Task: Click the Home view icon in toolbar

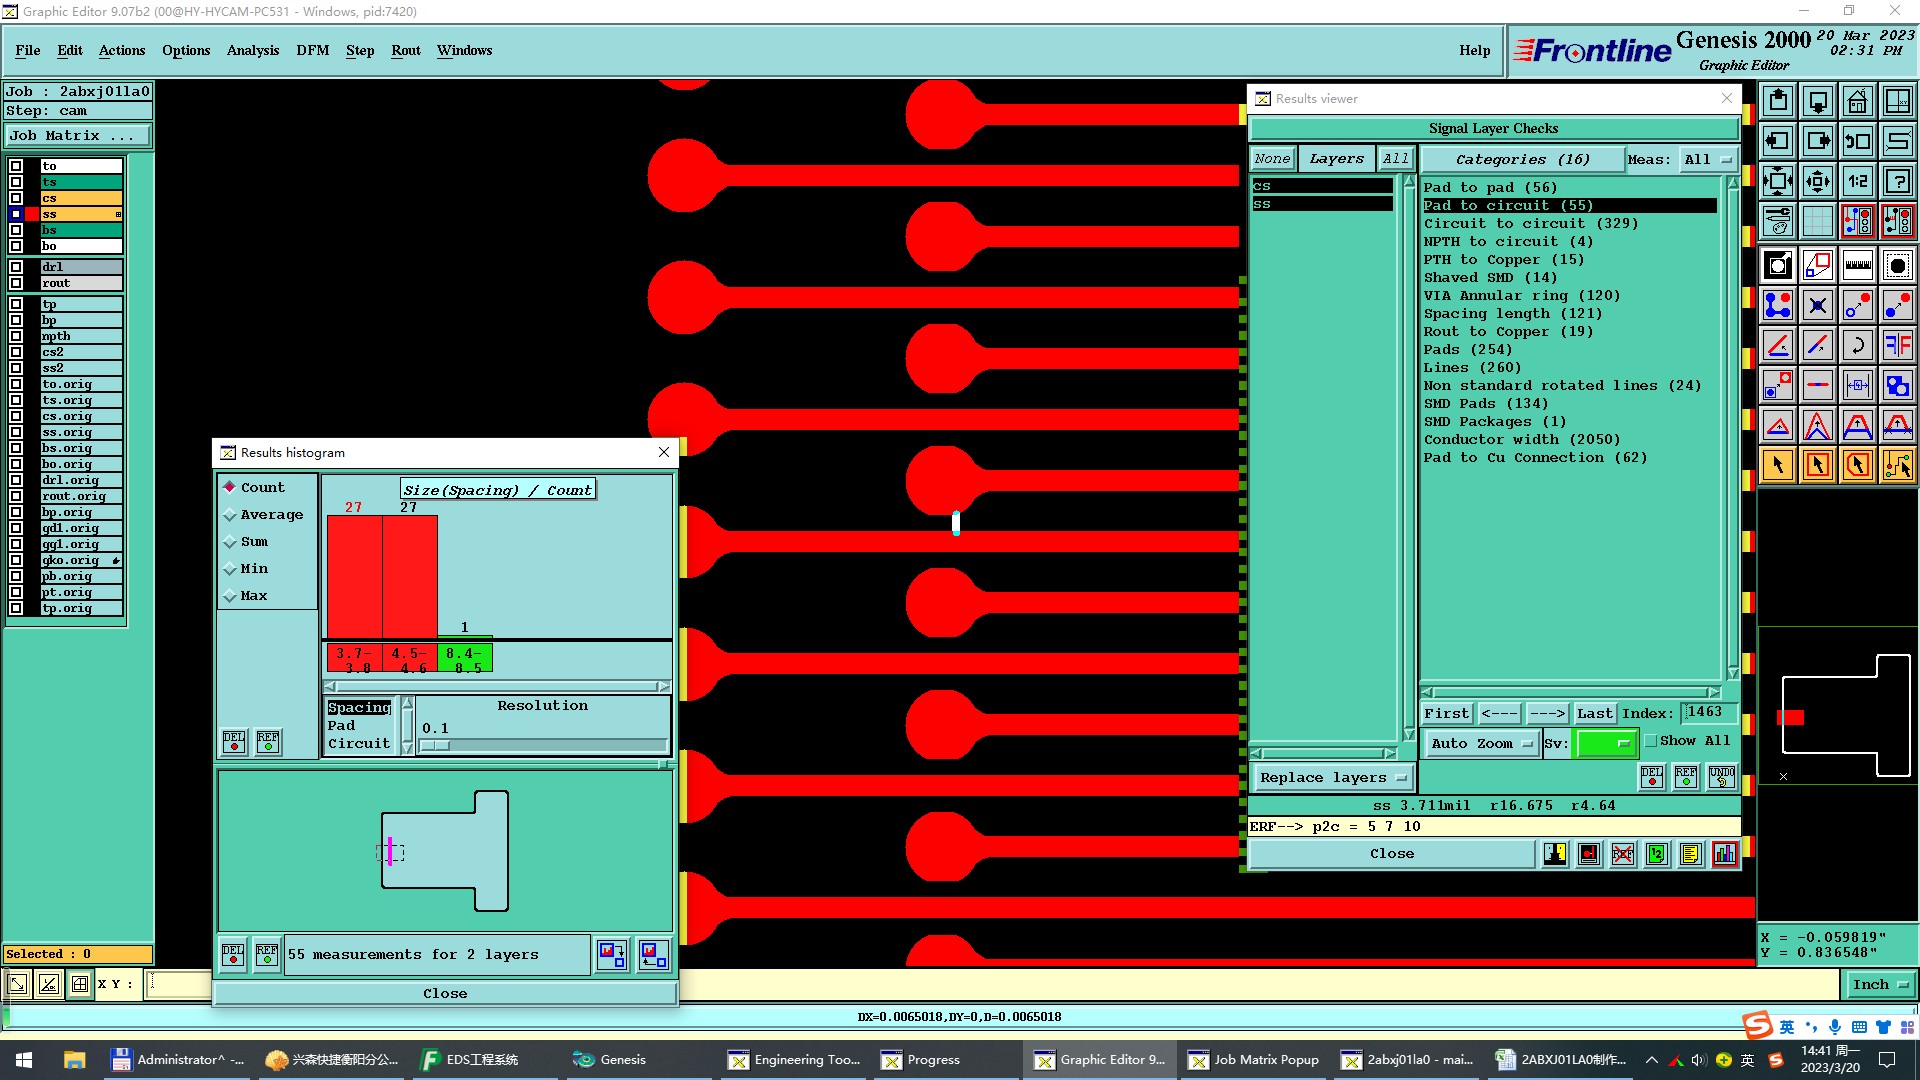Action: (1857, 101)
